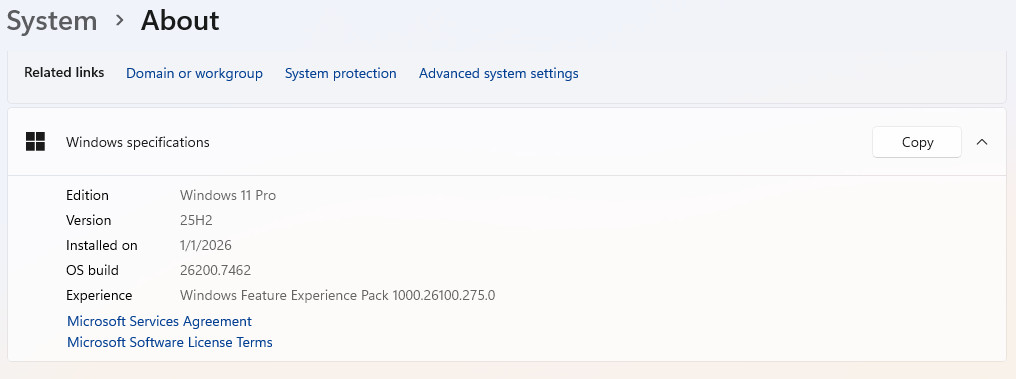The width and height of the screenshot is (1016, 379).
Task: Click the 25H2 version value
Action: [196, 220]
